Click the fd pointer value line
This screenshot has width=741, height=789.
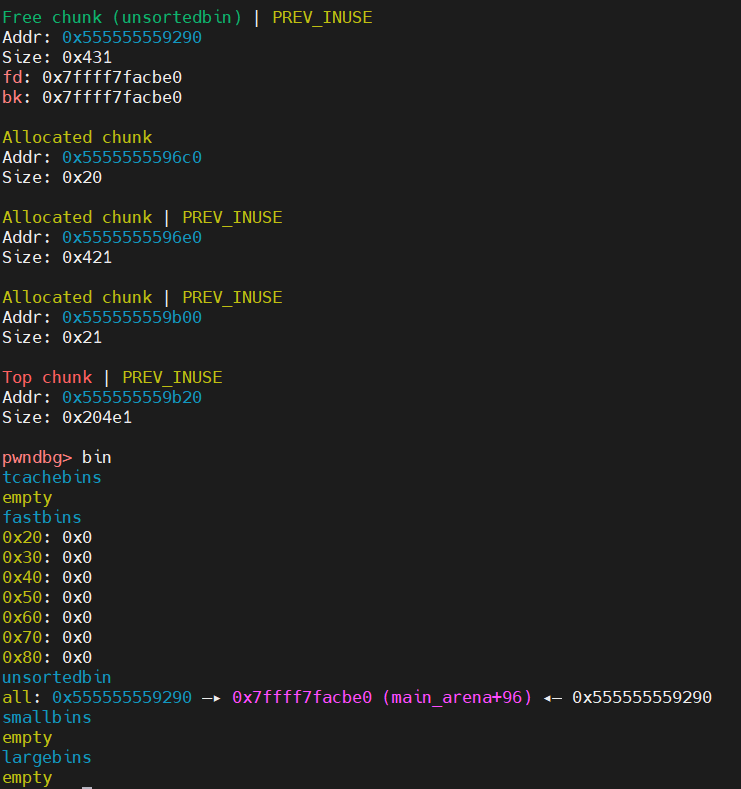tap(111, 77)
